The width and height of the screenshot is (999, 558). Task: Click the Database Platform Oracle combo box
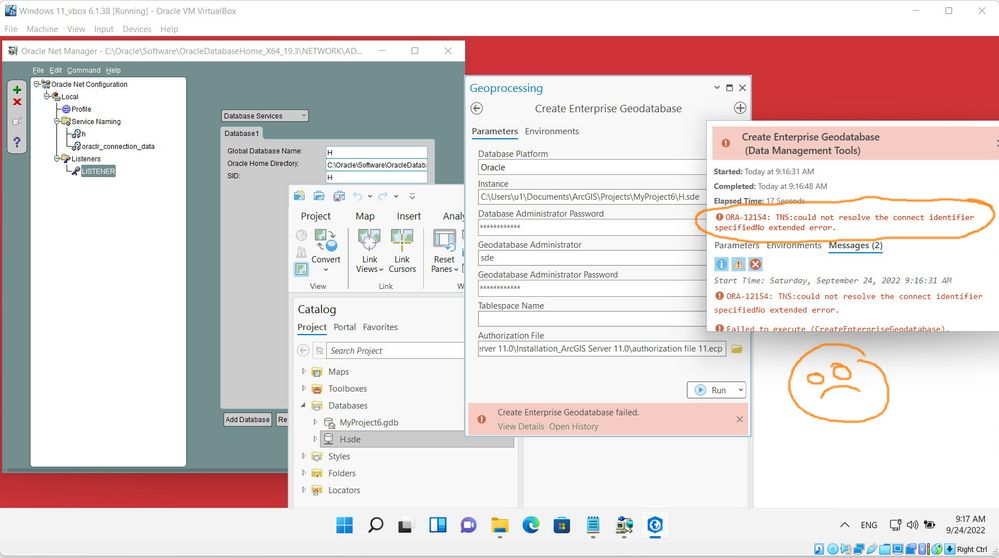coord(592,168)
